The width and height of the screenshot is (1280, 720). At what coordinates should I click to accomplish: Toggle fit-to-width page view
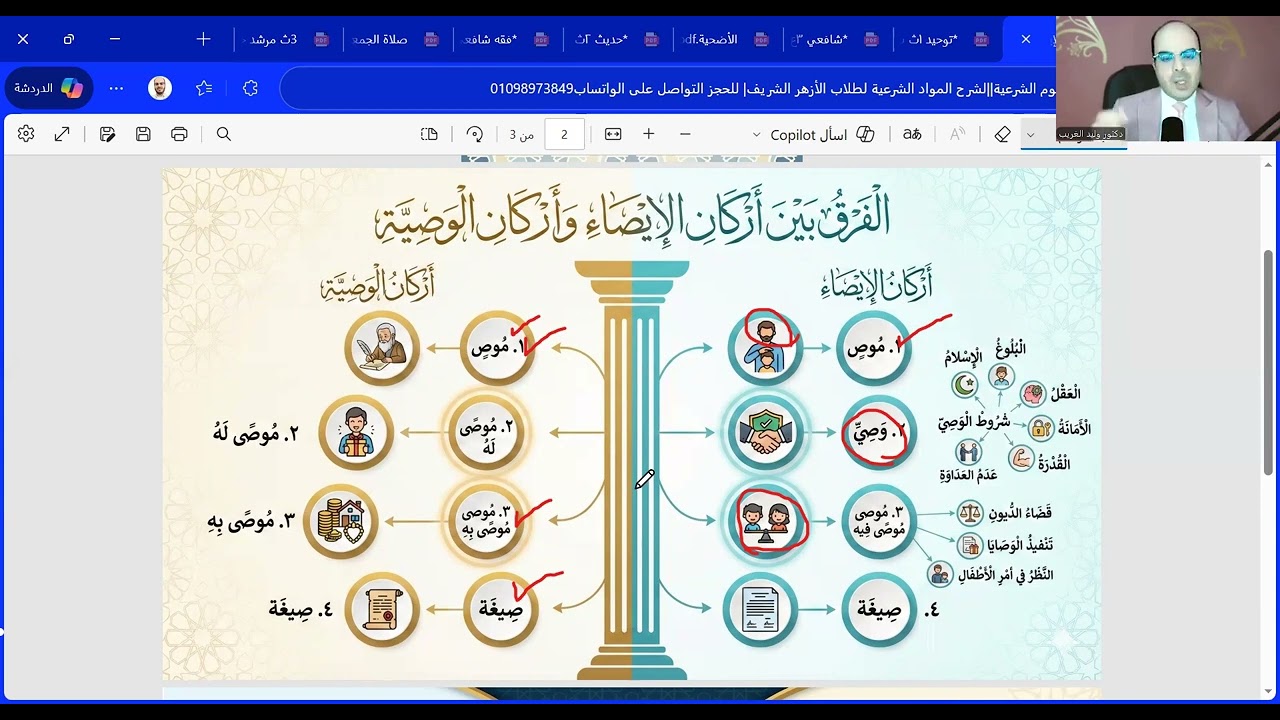pos(613,134)
